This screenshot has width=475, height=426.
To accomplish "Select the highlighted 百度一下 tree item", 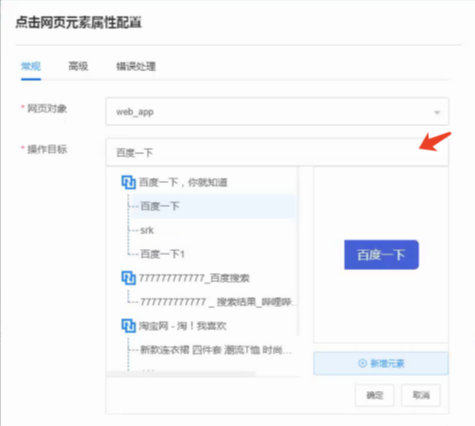I will pos(213,206).
